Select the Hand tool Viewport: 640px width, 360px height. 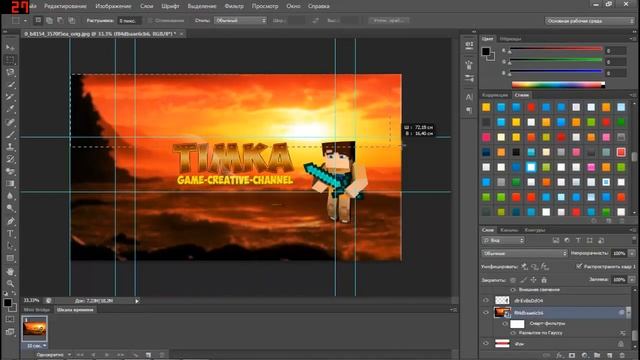[10, 271]
